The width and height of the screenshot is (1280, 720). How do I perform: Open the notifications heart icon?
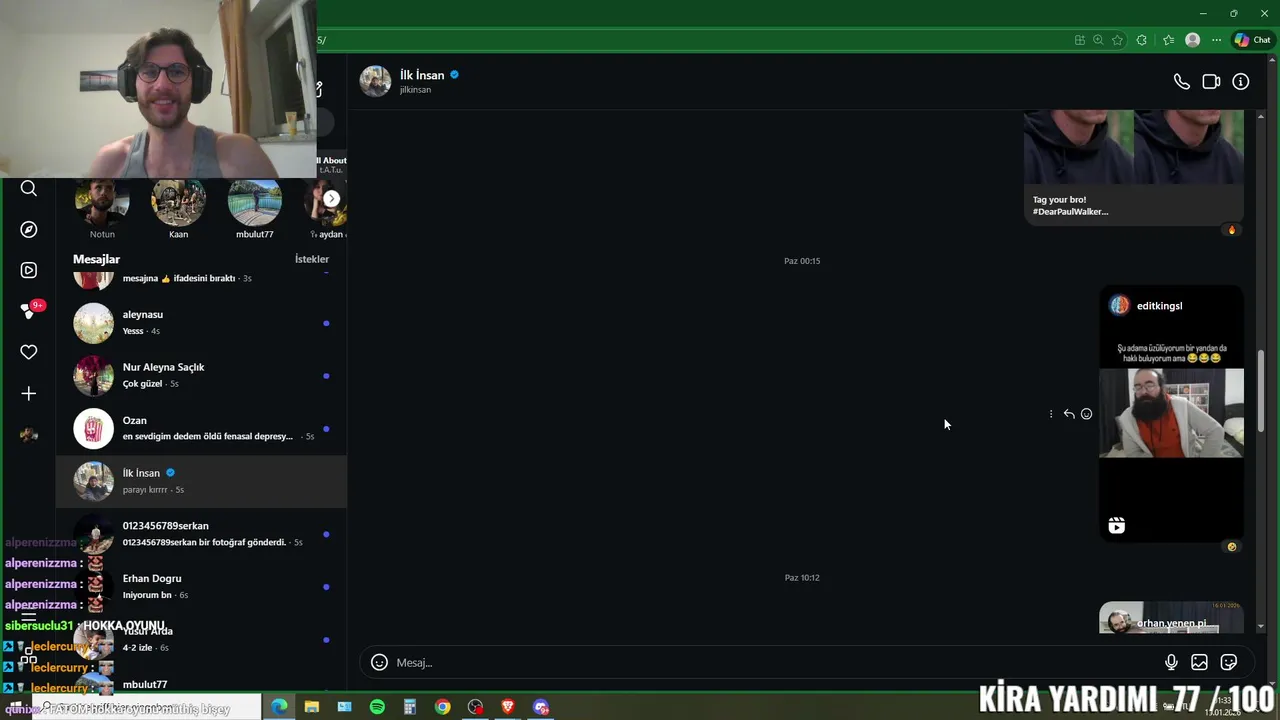tap(29, 352)
